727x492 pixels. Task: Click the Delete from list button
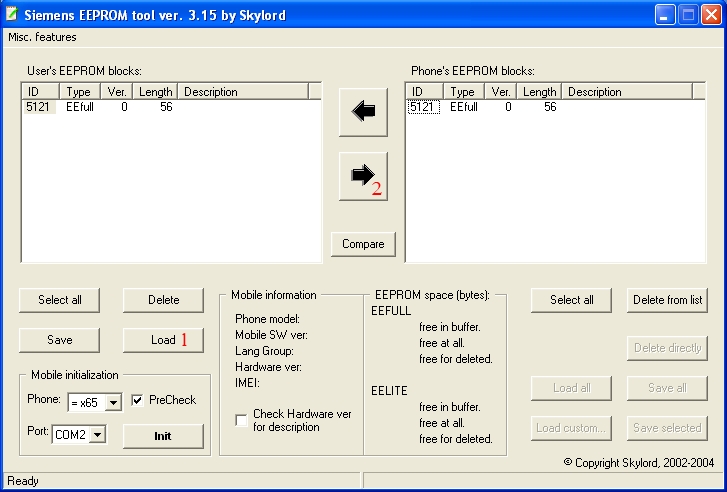coord(667,300)
